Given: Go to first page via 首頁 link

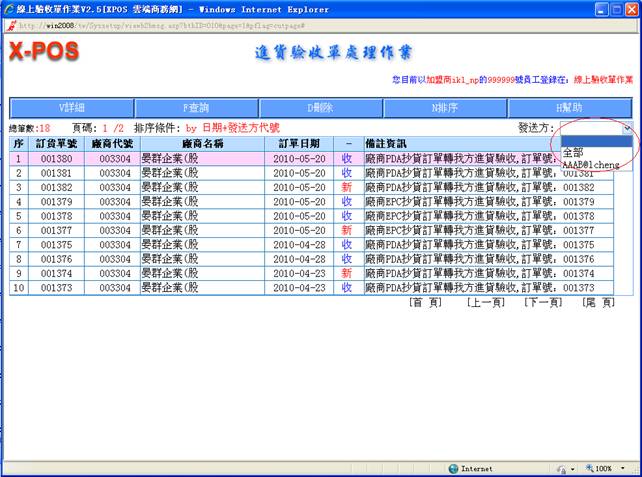Looking at the screenshot, I should pos(427,303).
